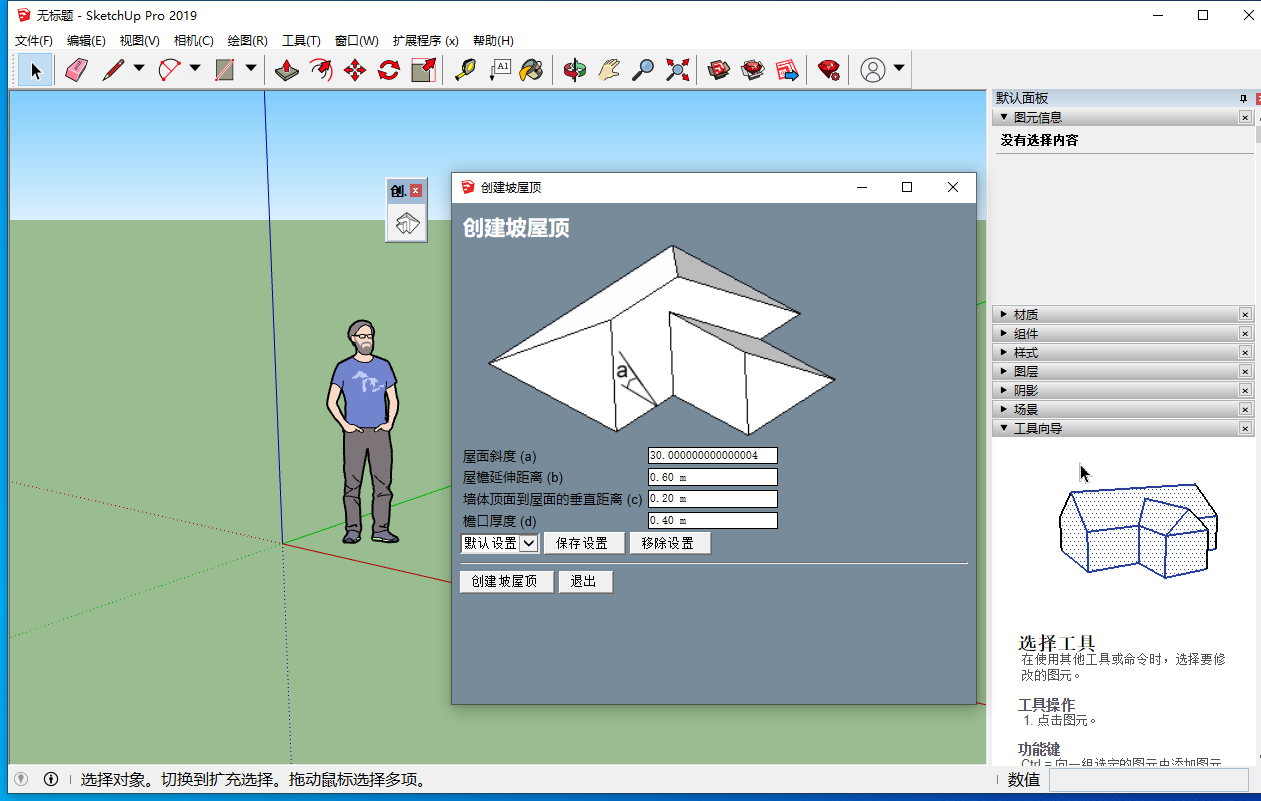The height and width of the screenshot is (801, 1261).
Task: Activate the Push/Pull tool
Action: (287, 70)
